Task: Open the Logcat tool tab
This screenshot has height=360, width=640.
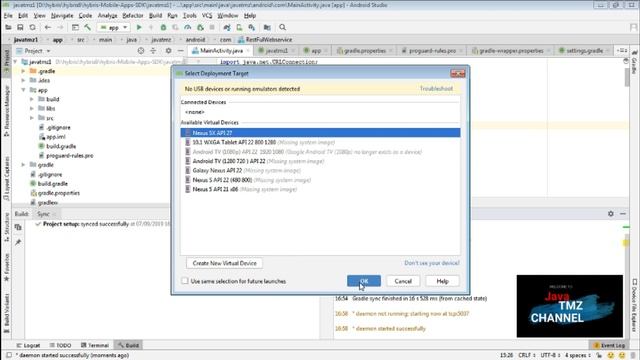Action: [28, 345]
